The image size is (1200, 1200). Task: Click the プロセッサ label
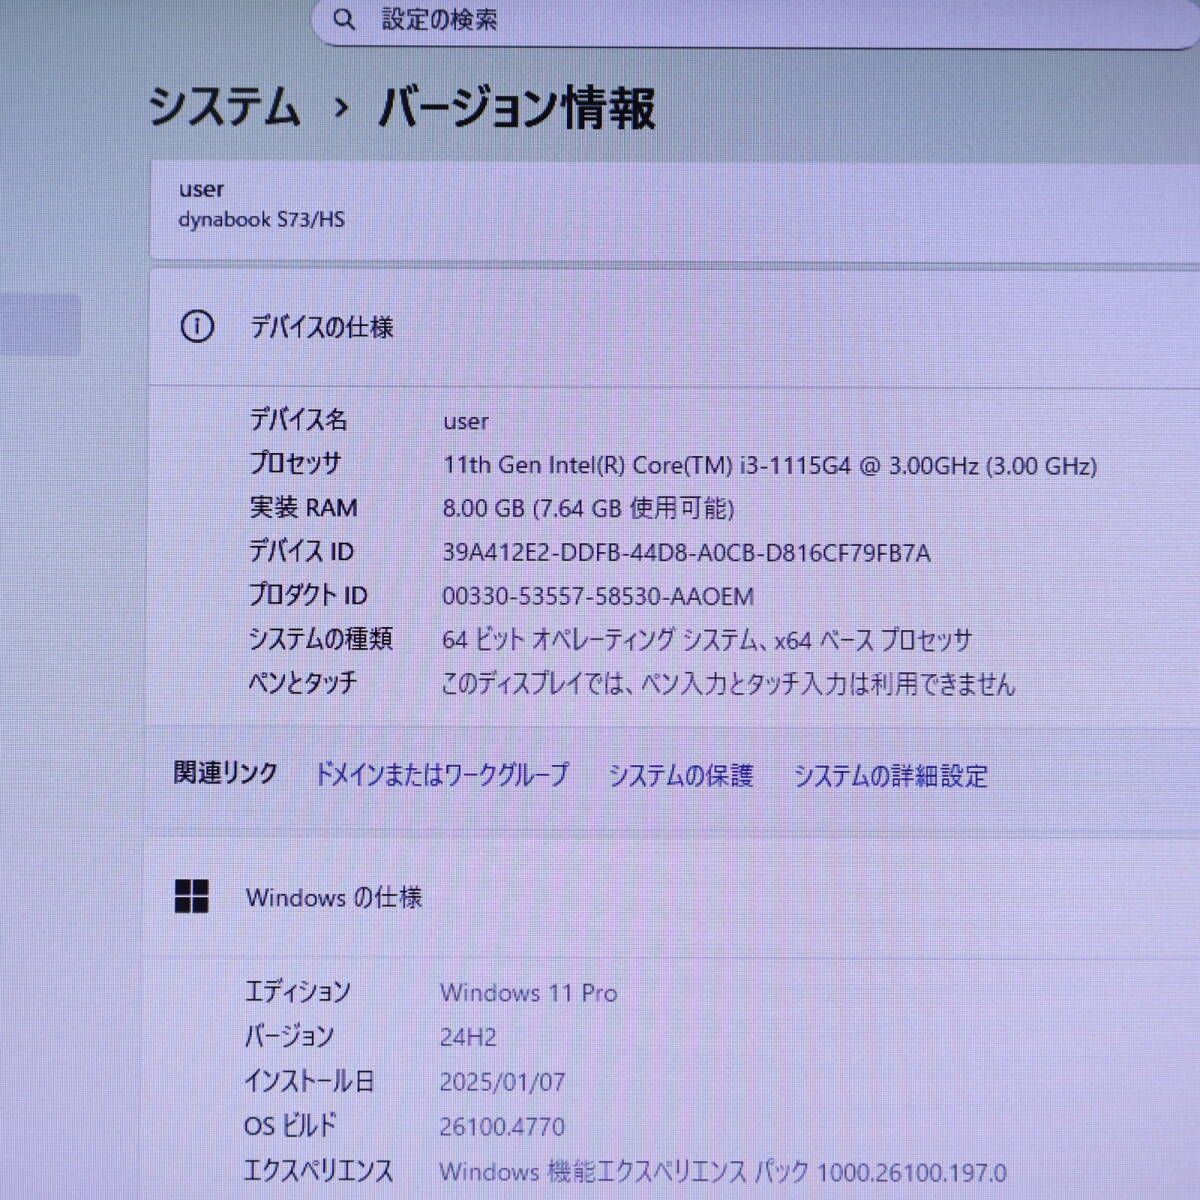(x=295, y=463)
